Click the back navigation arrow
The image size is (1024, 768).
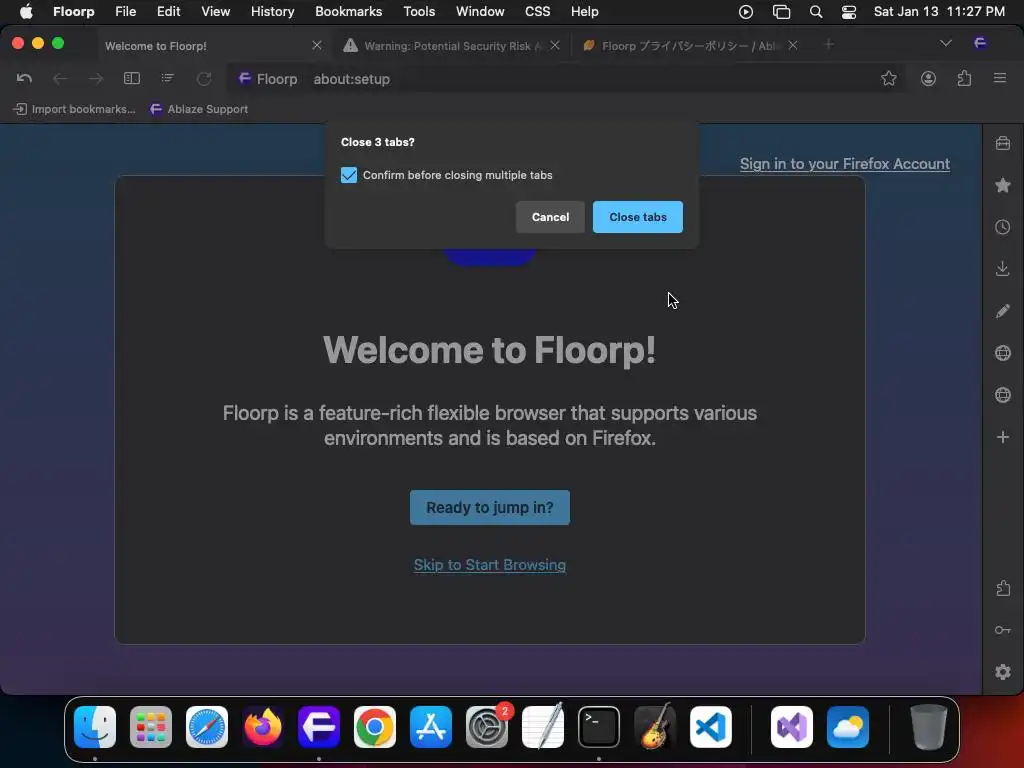coord(60,78)
